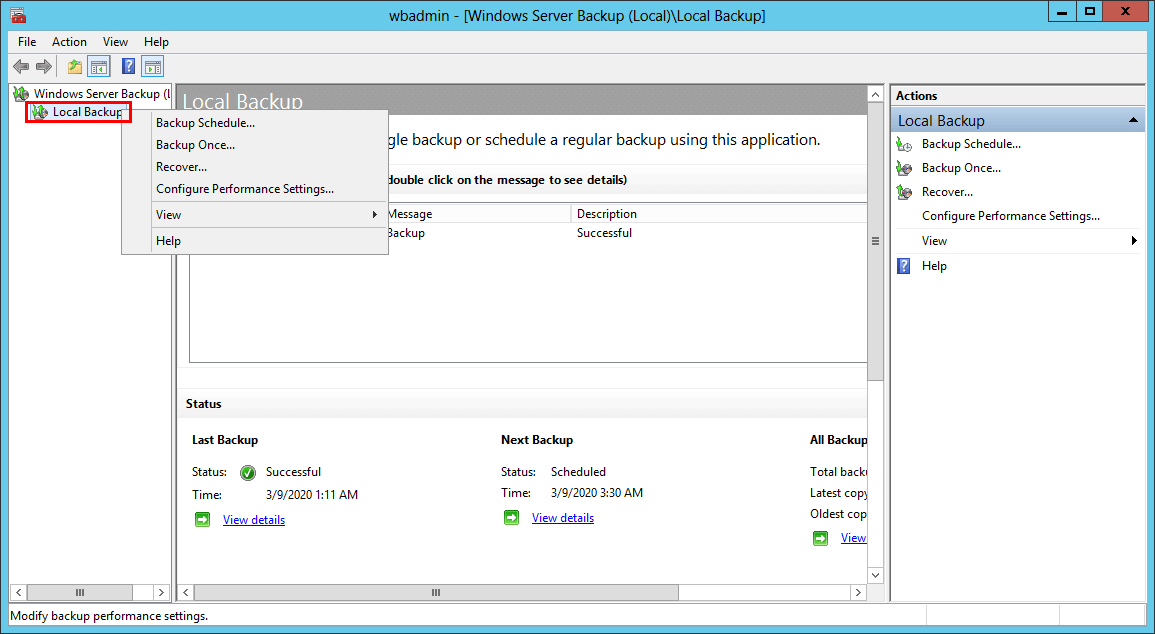Click the blue Help icon in the toolbar
1155x634 pixels.
pos(128,67)
